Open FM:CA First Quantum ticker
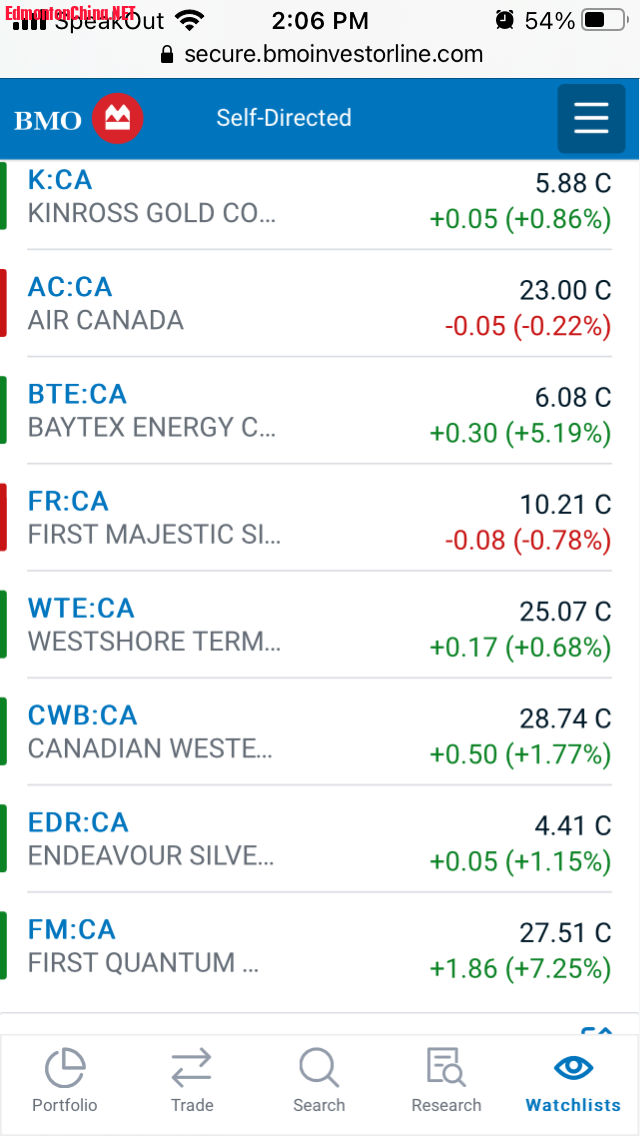Image resolution: width=640 pixels, height=1136 pixels. pos(71,930)
